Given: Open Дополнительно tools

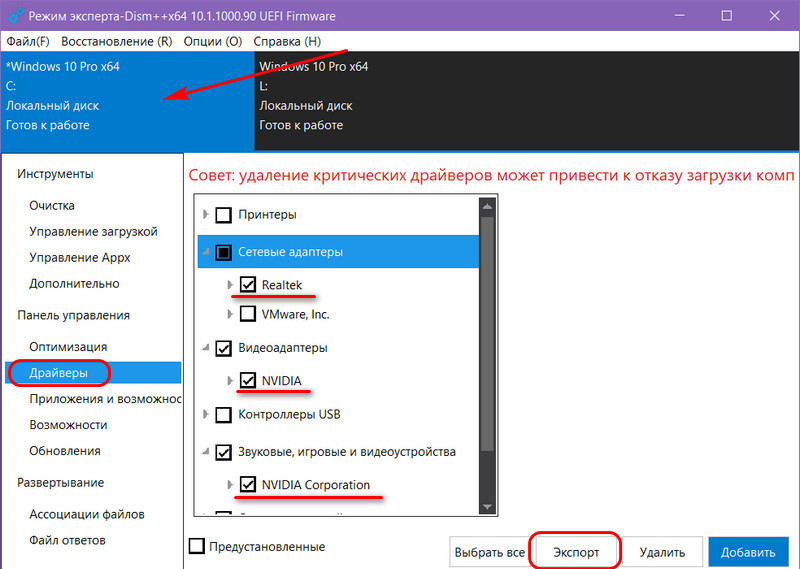Looking at the screenshot, I should tap(74, 284).
